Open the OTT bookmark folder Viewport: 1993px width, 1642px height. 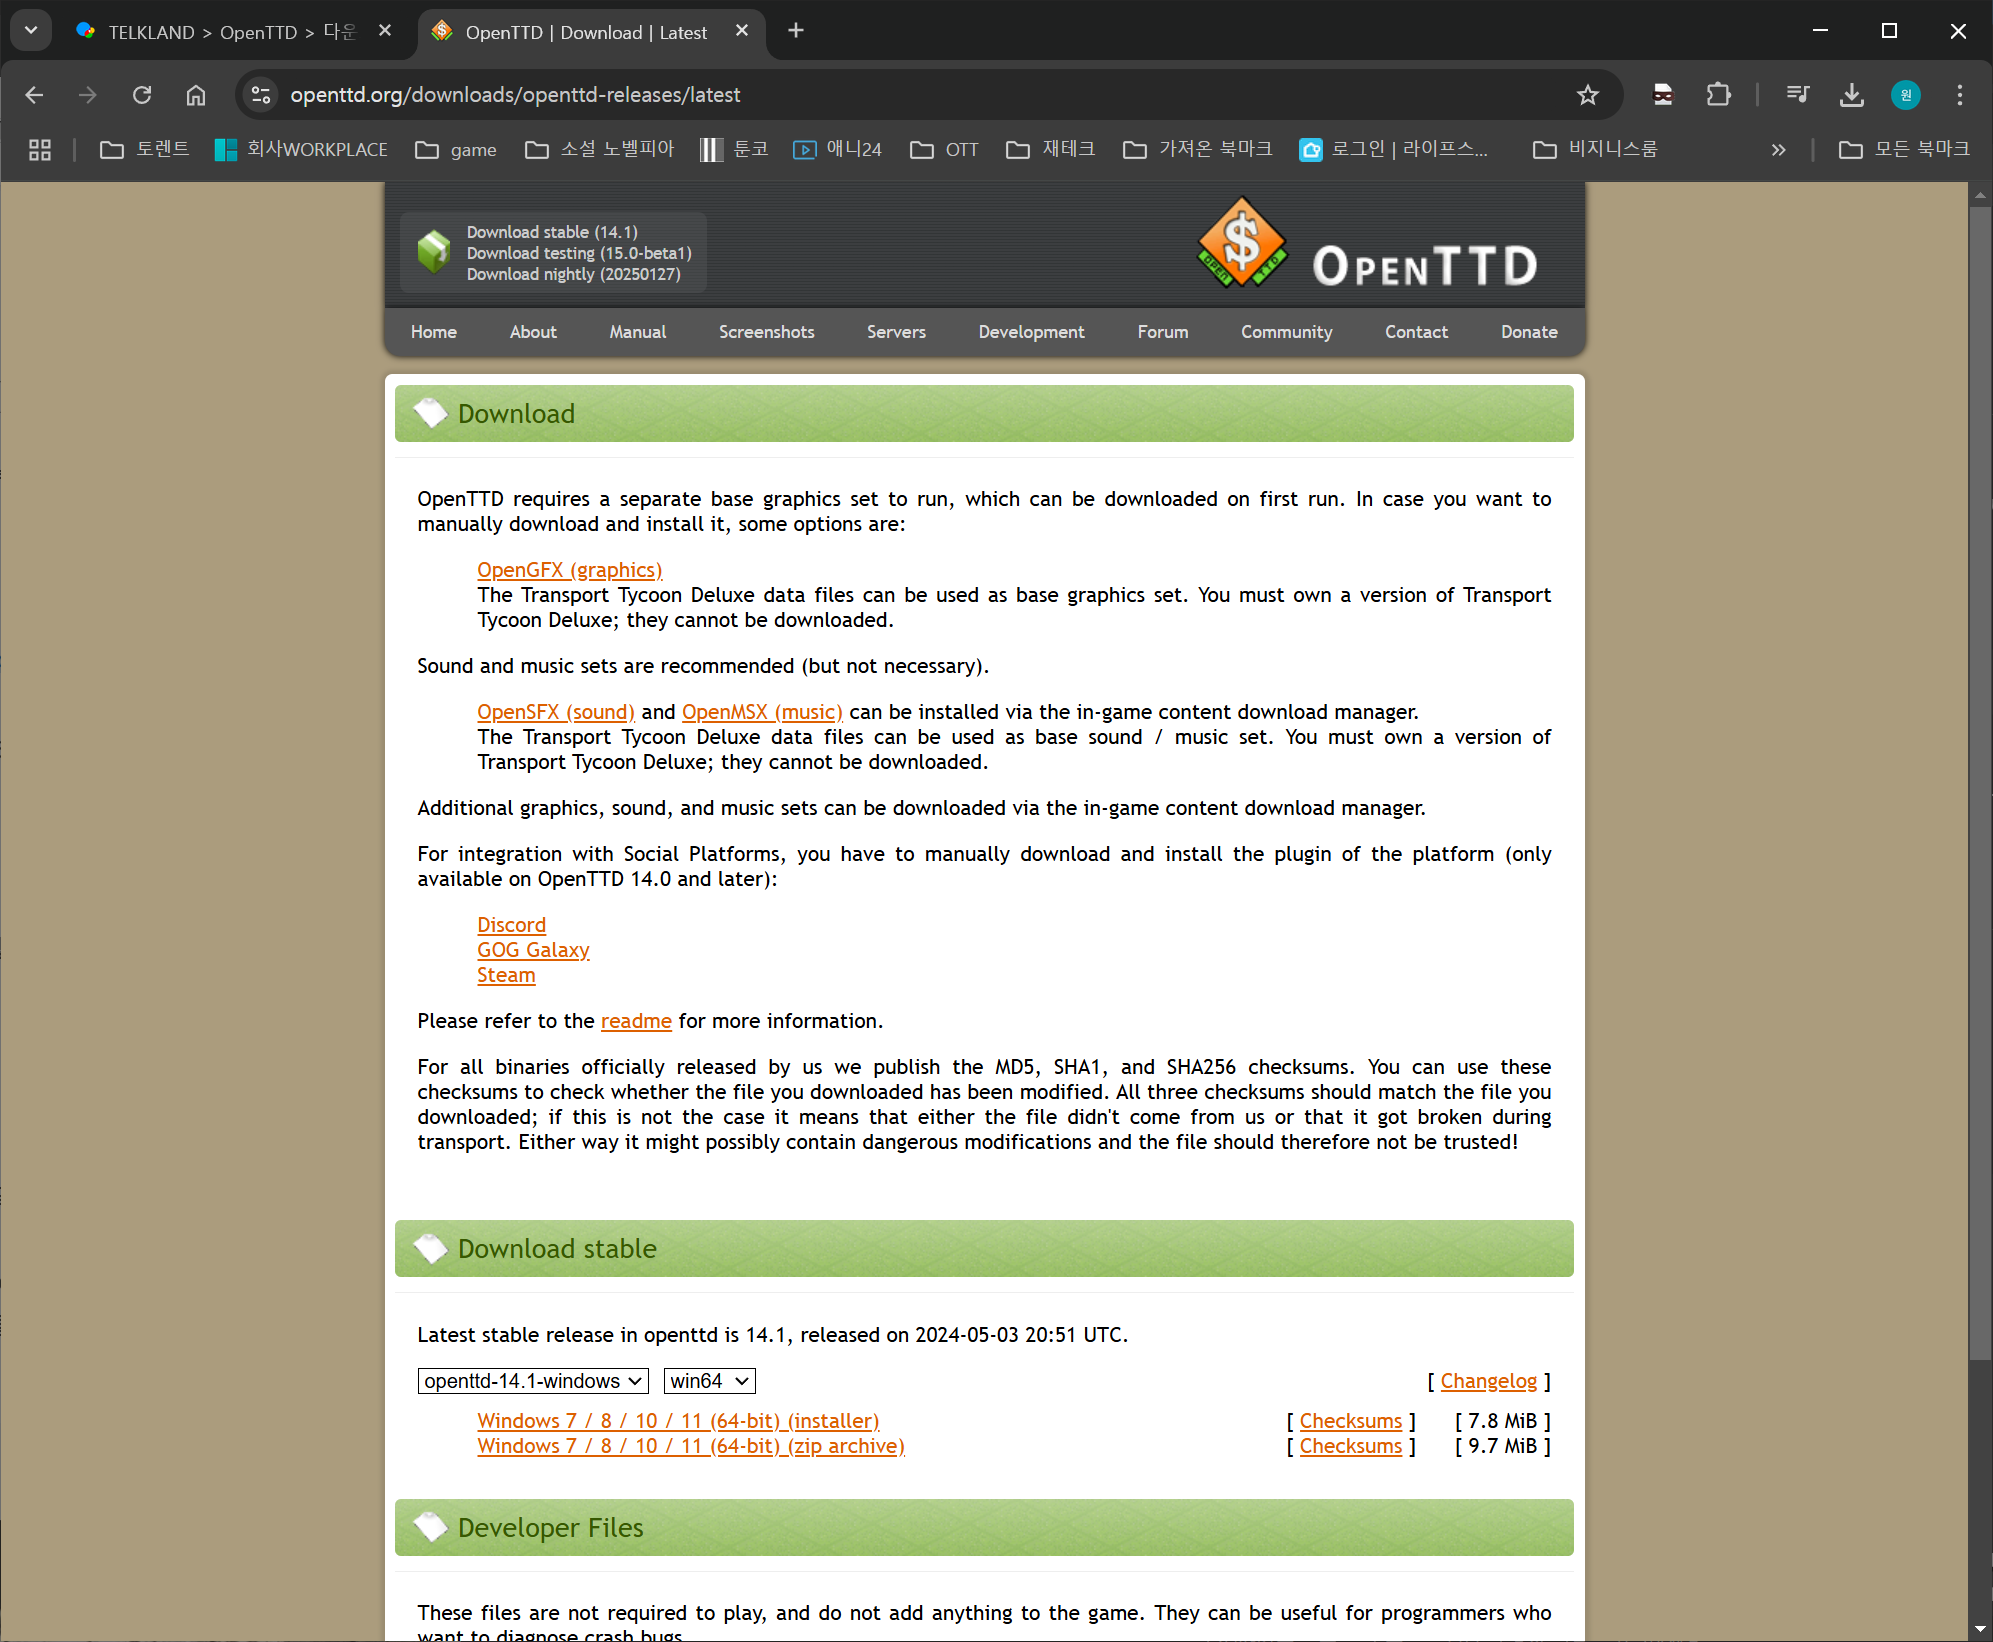tap(945, 150)
